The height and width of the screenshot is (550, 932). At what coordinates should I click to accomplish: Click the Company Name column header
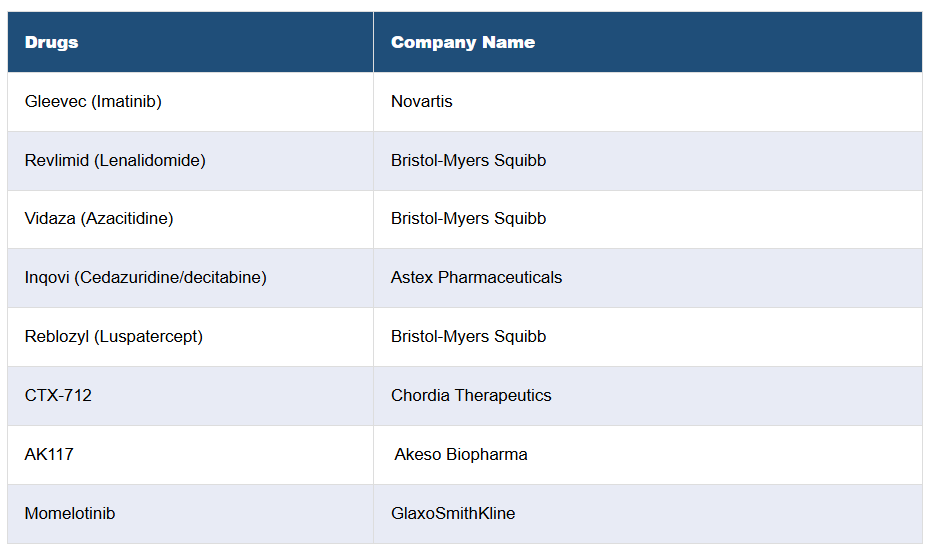[x=462, y=42]
